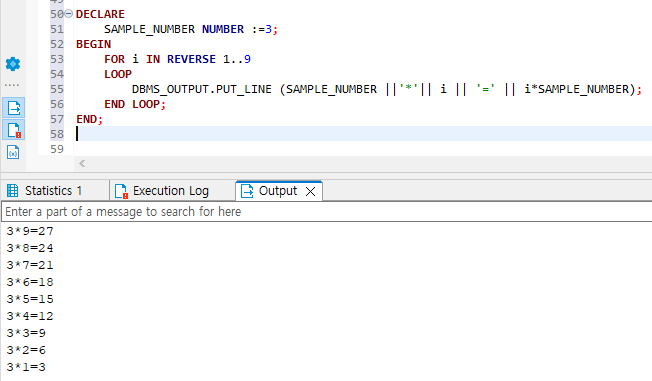
Task: Click line number 58 in gutter
Action: pos(57,134)
